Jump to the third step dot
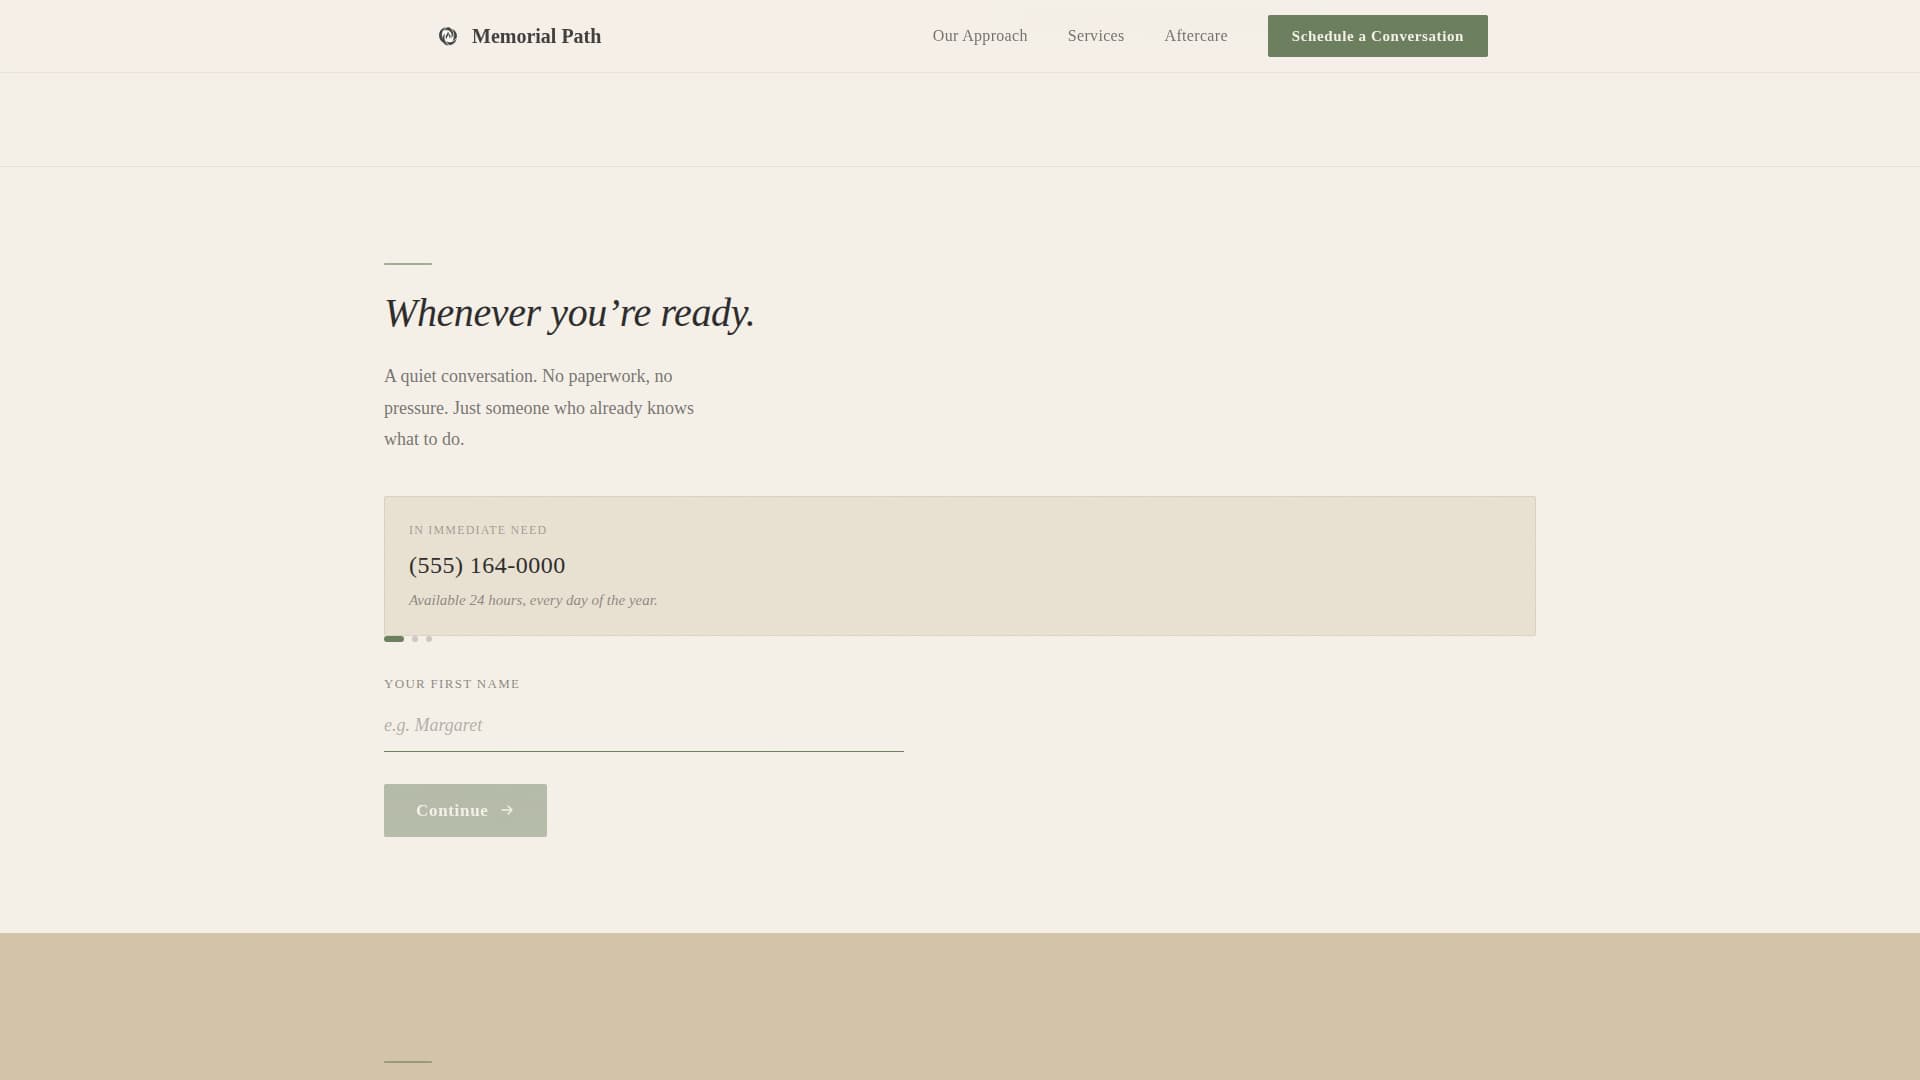This screenshot has width=1920, height=1080. pos(429,639)
